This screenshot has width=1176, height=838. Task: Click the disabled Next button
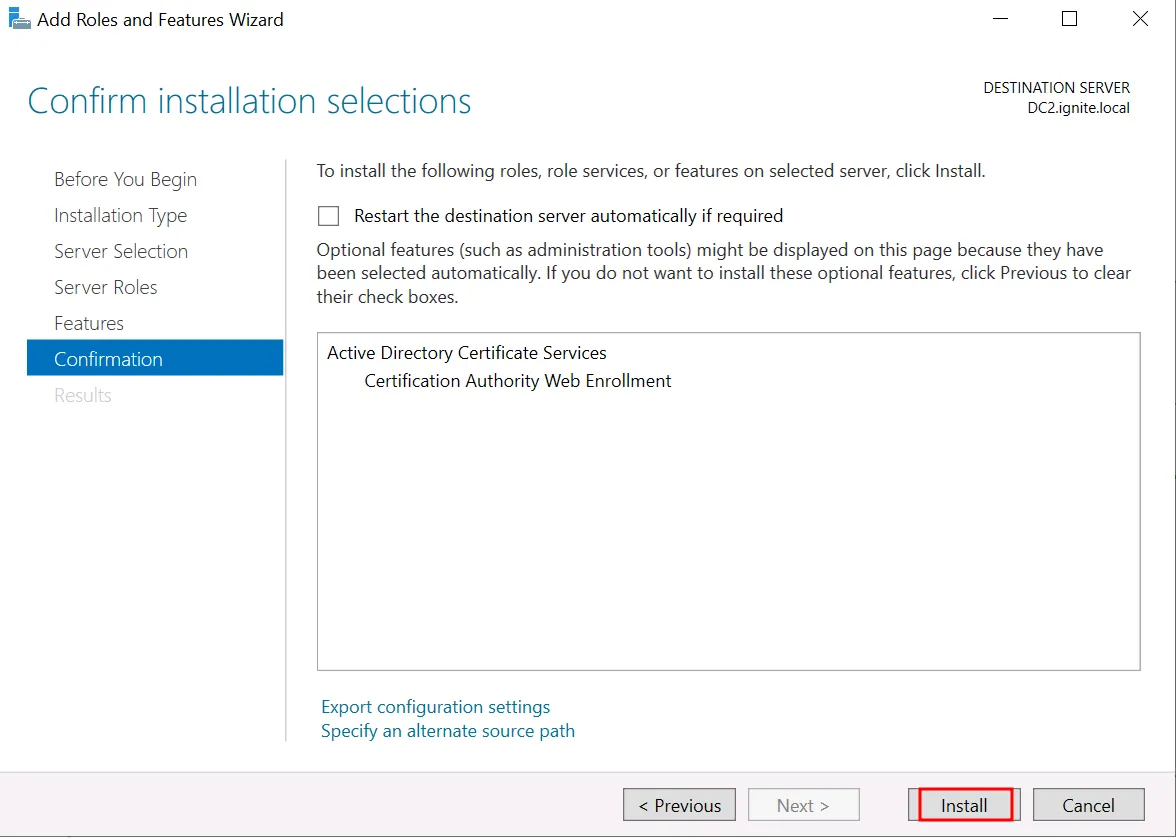pos(803,805)
